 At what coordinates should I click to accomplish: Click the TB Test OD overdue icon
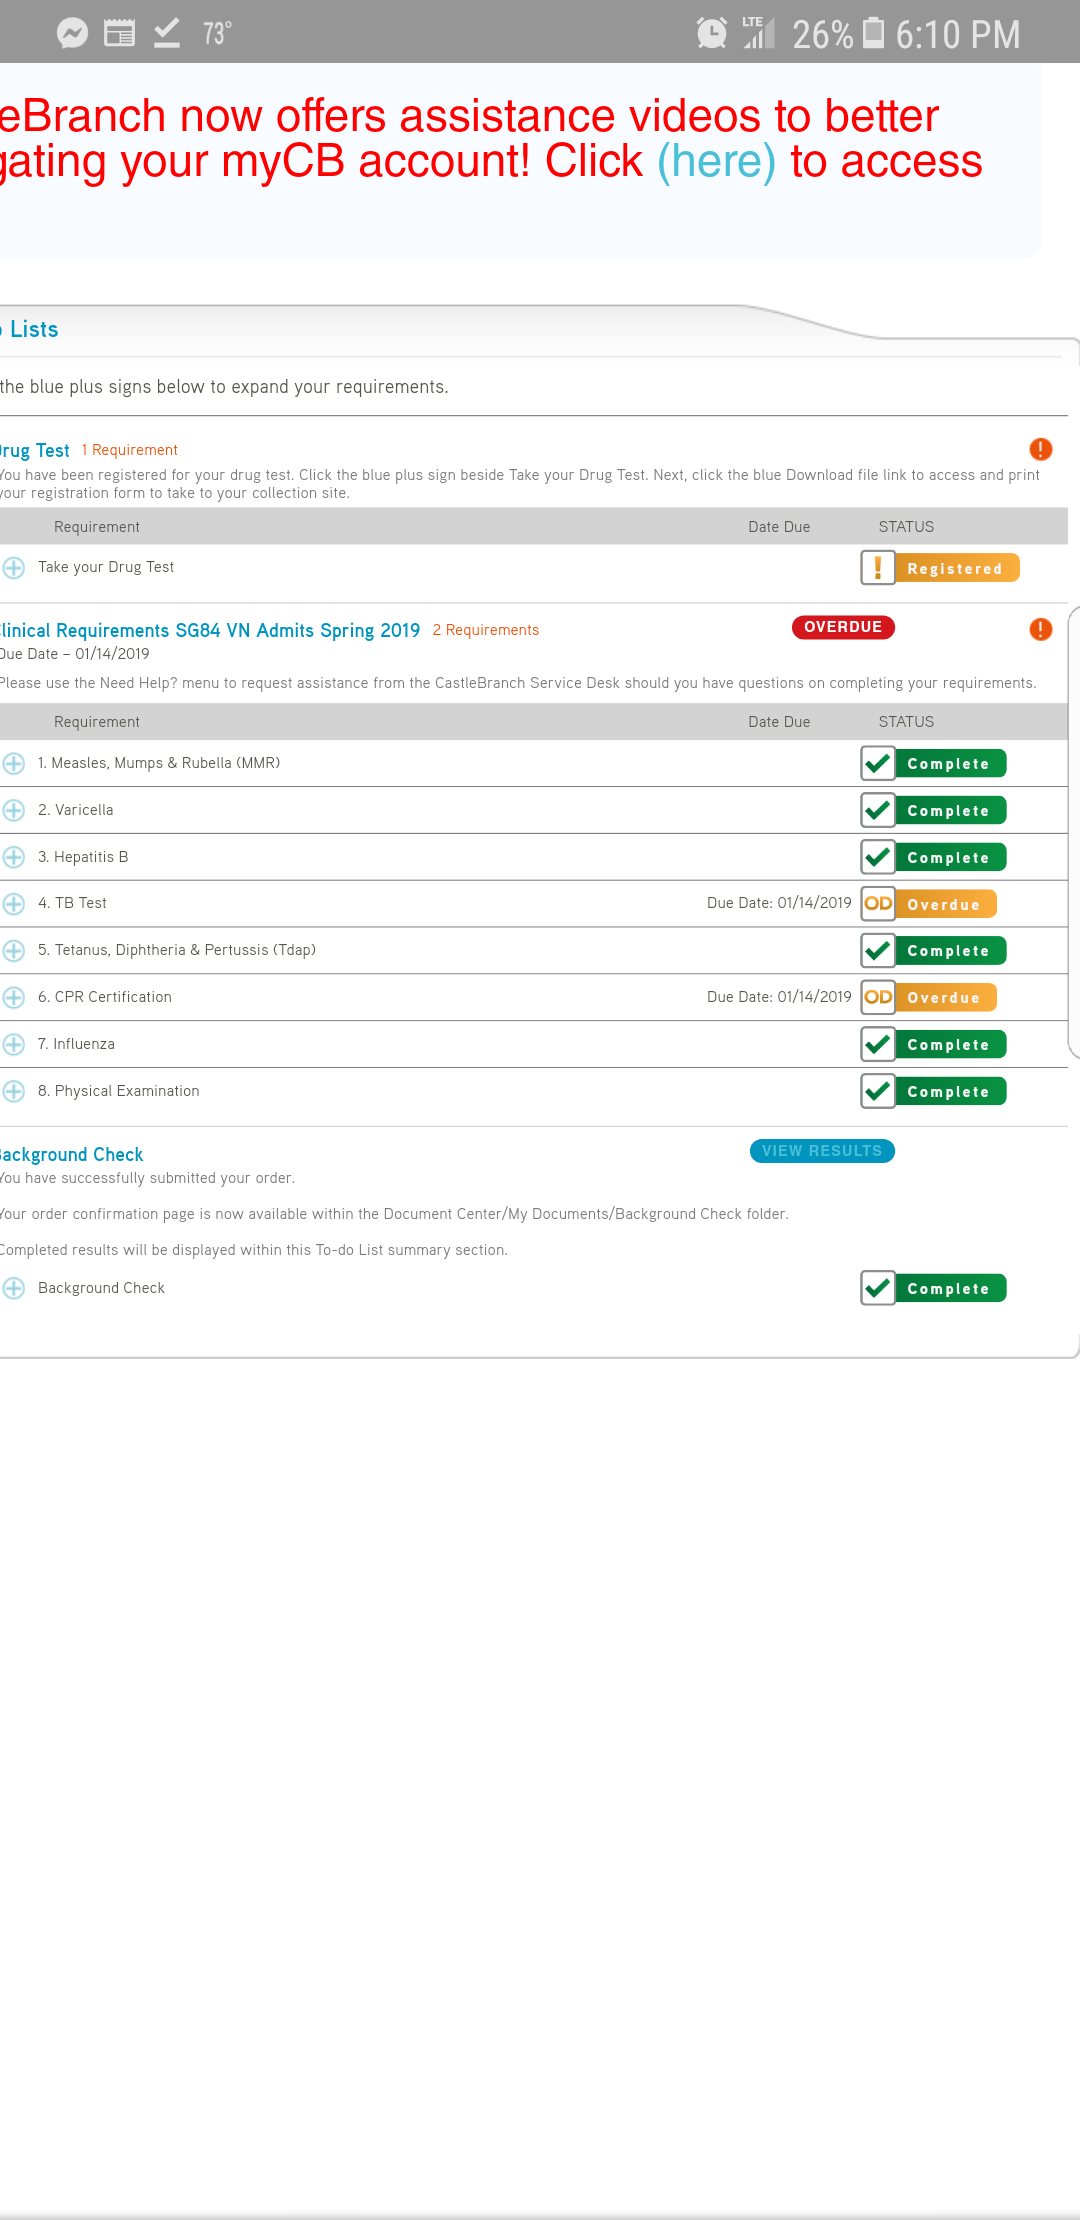[x=878, y=904]
